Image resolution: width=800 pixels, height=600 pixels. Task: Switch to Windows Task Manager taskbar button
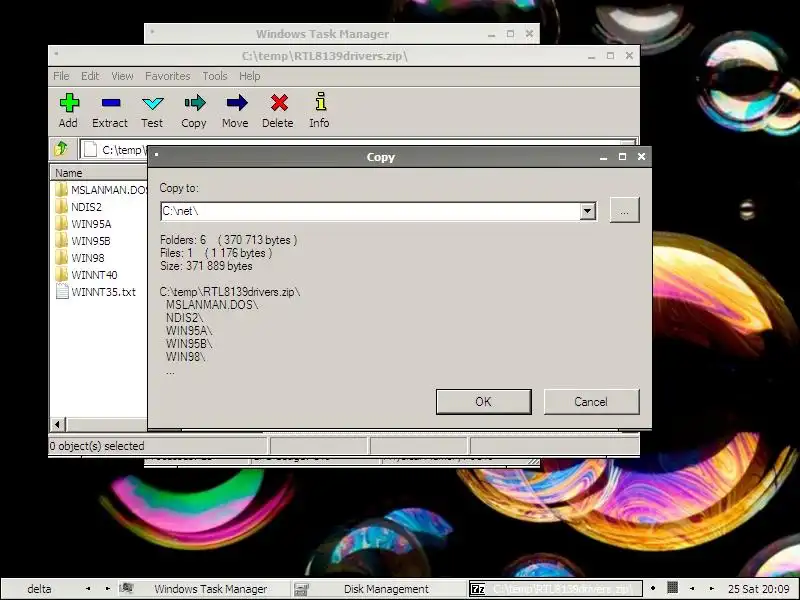[204, 589]
